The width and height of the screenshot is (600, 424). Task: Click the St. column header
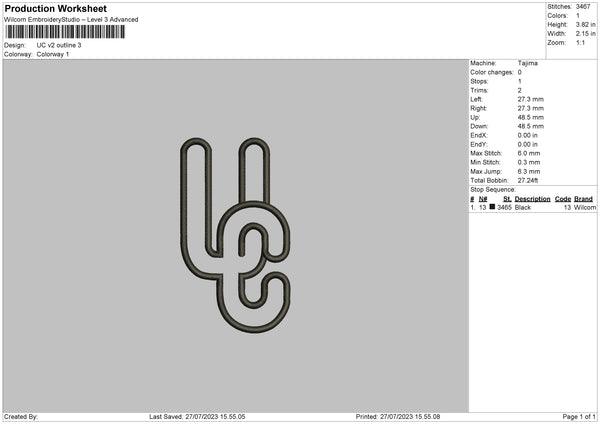pos(507,199)
